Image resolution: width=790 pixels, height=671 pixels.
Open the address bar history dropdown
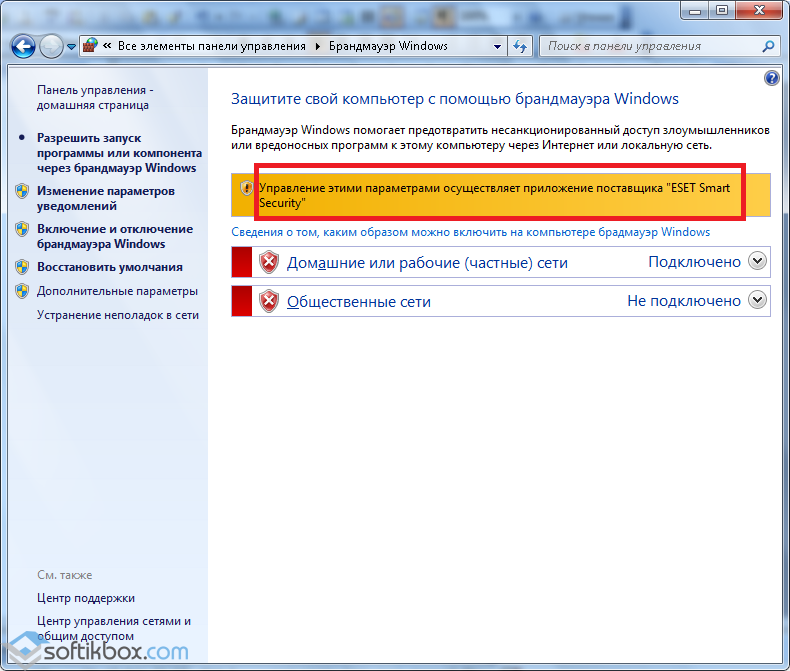pyautogui.click(x=498, y=46)
